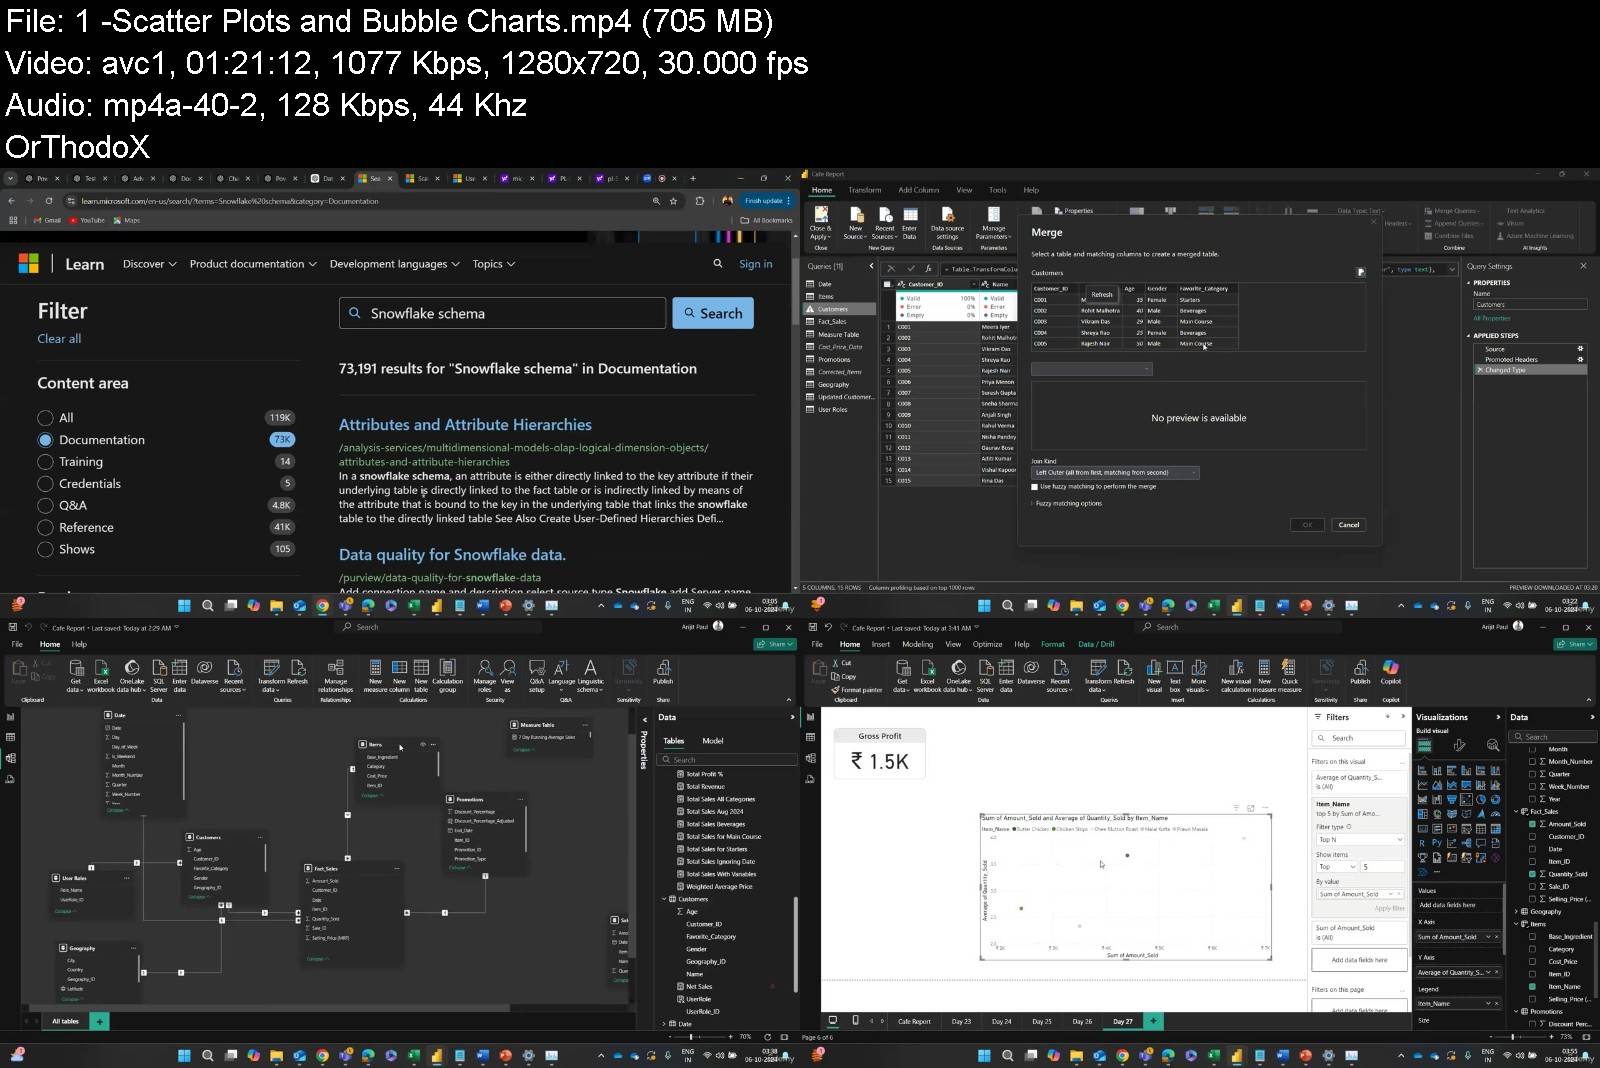Click Publish in the model view ribbon
This screenshot has width=1600, height=1068.
pos(663,672)
